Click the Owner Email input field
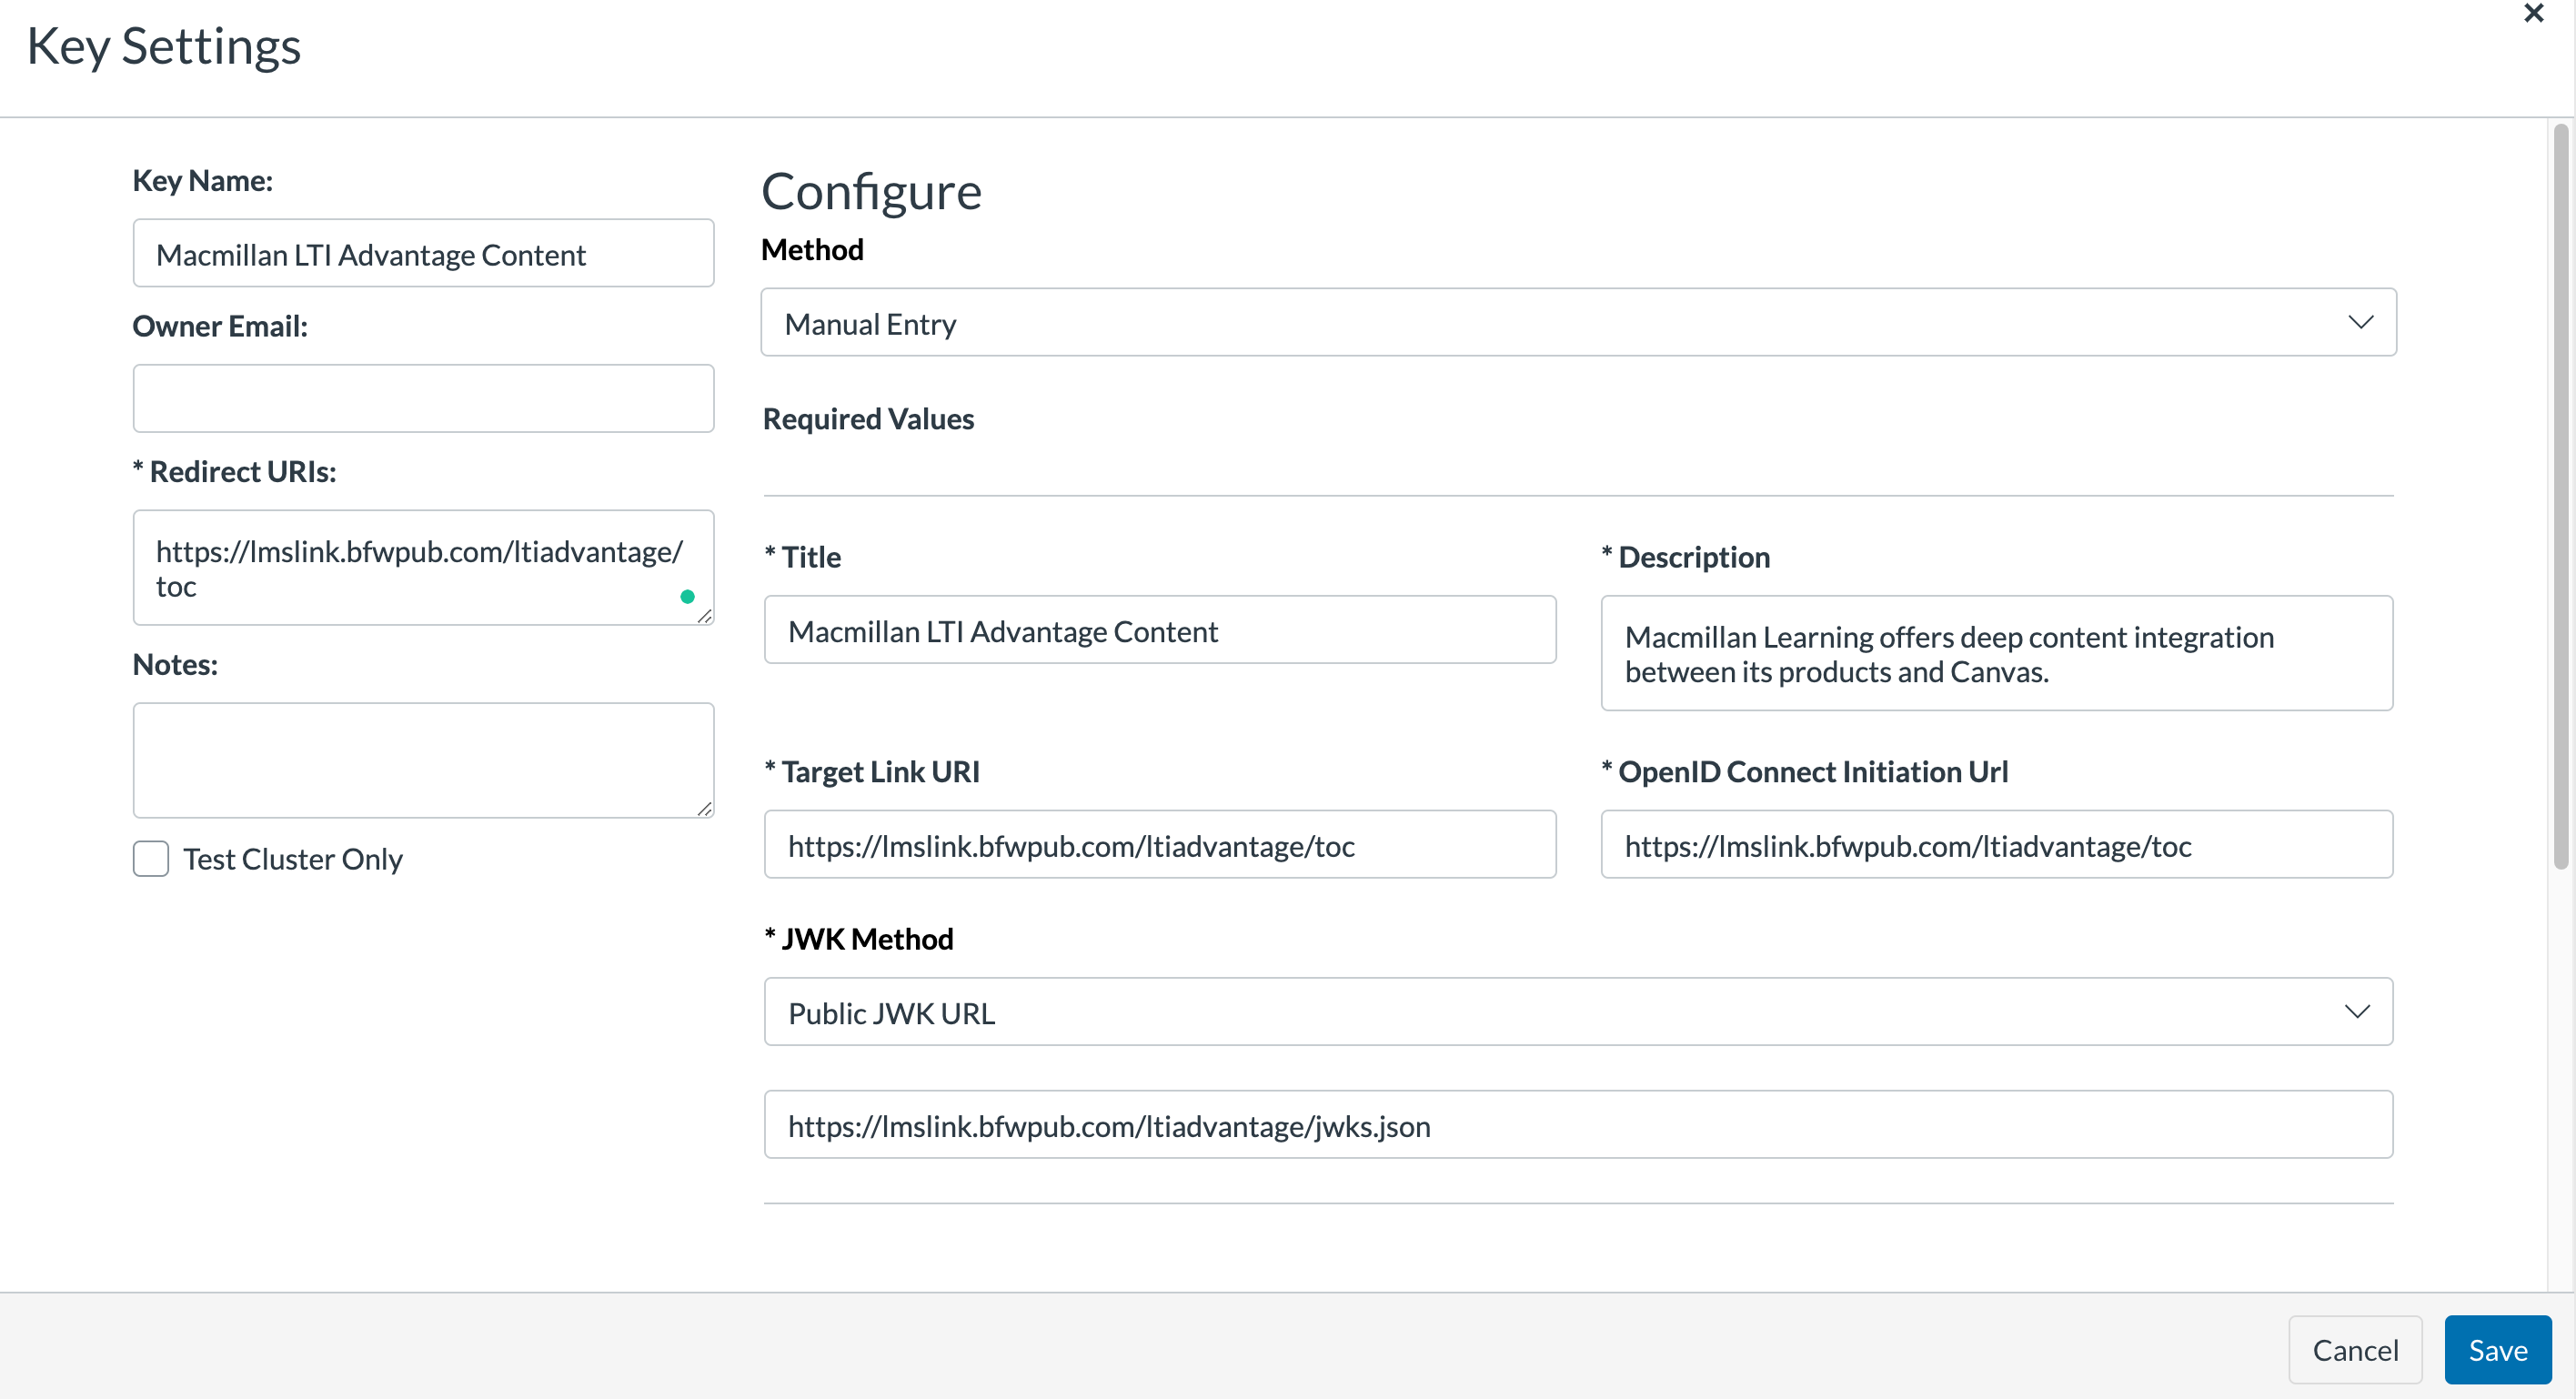 [x=423, y=398]
